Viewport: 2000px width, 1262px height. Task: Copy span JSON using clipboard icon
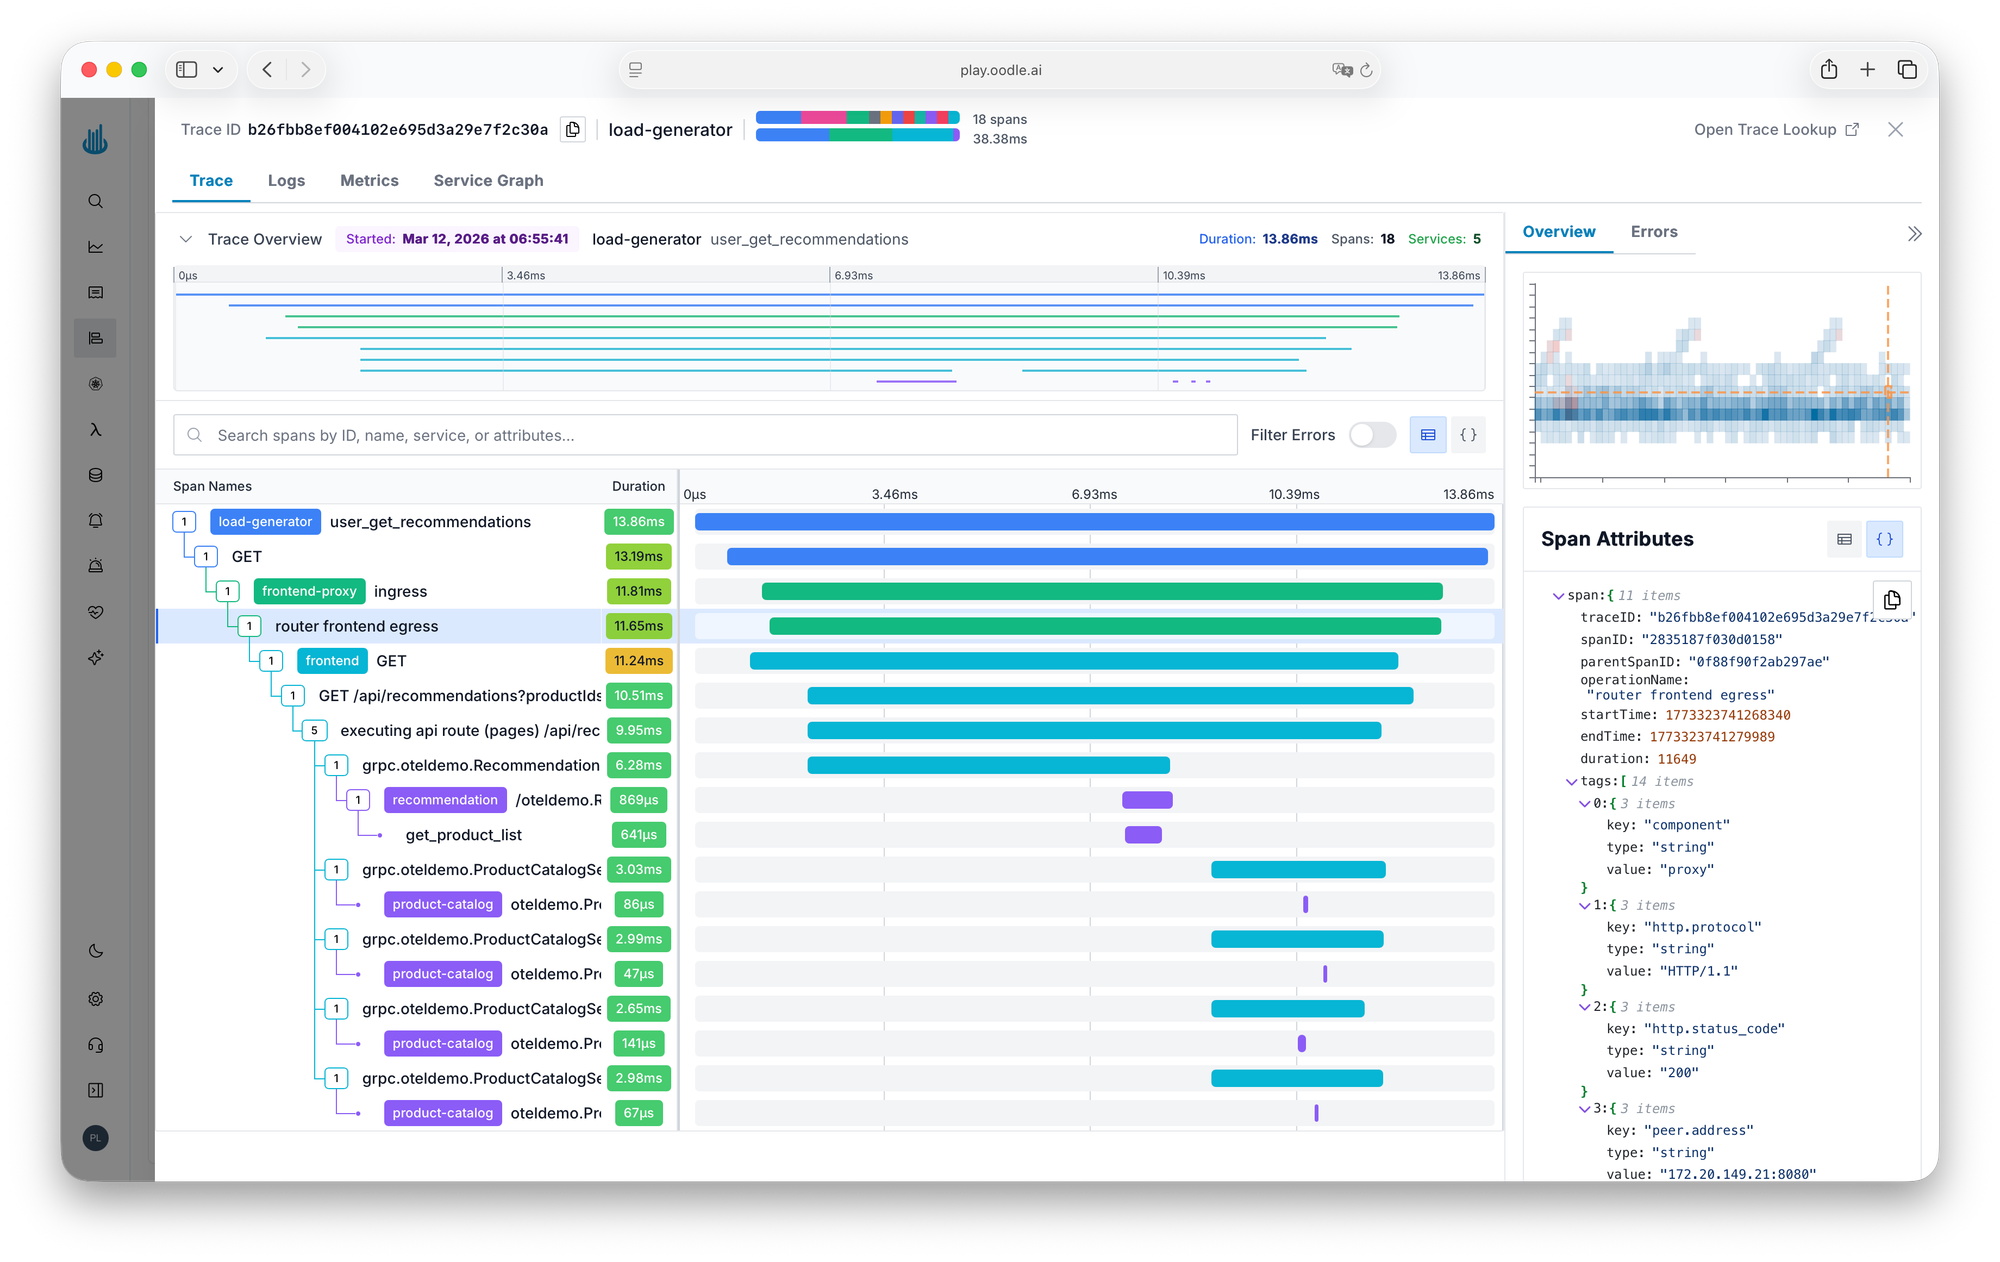(x=1891, y=599)
